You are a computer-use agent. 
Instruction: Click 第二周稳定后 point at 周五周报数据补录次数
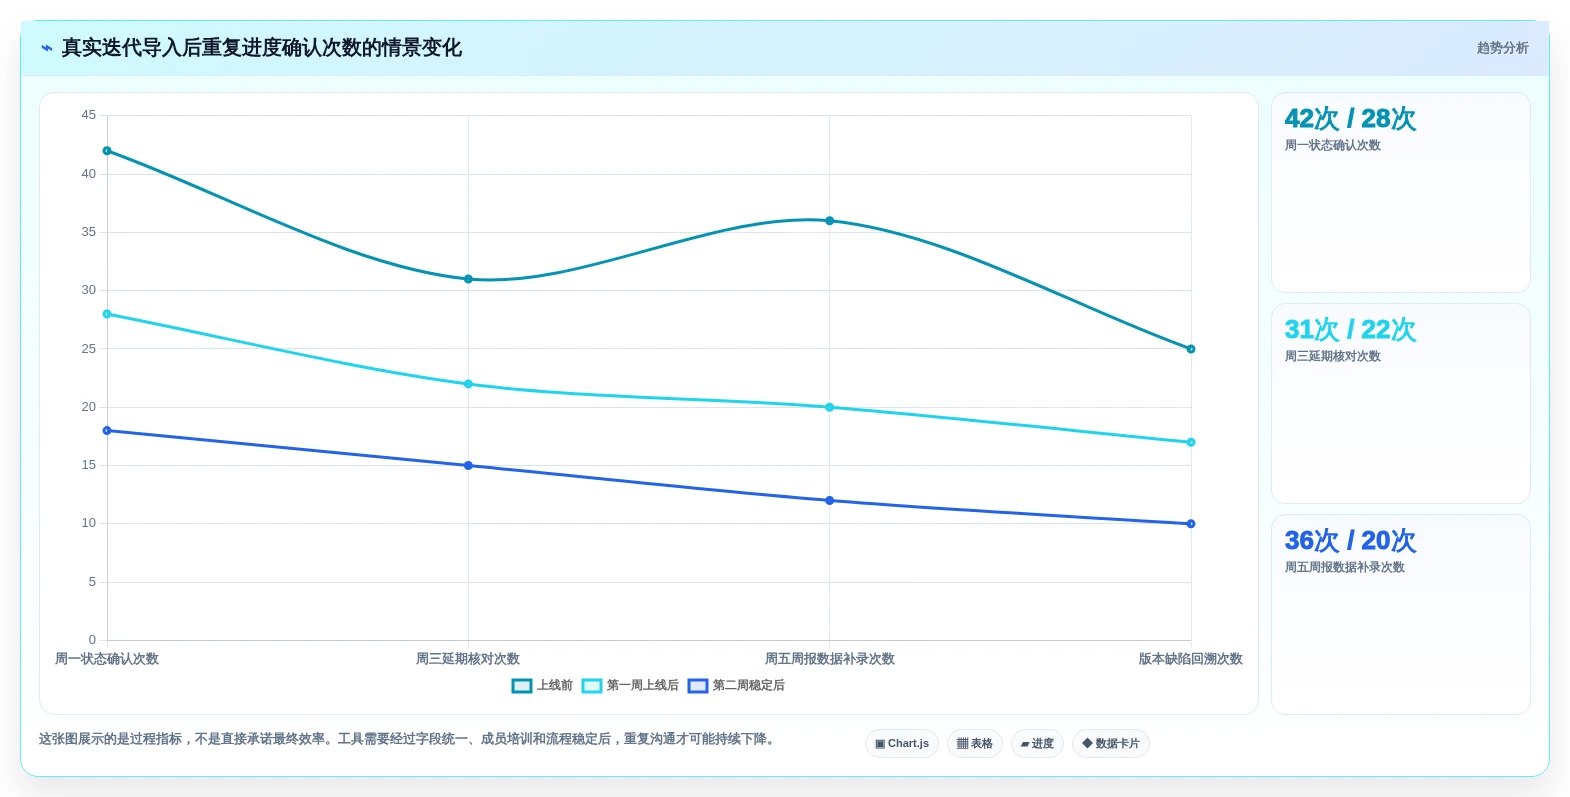click(x=829, y=501)
